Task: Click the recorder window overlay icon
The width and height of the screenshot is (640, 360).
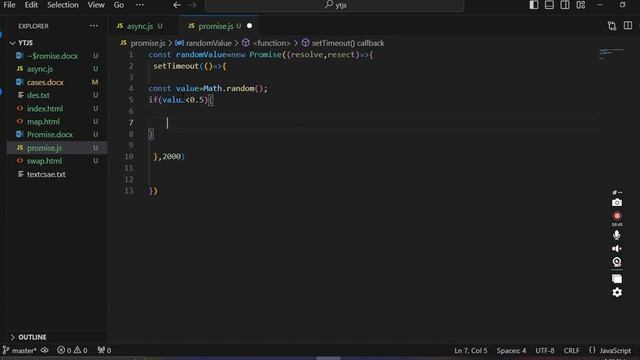Action: tap(617, 279)
